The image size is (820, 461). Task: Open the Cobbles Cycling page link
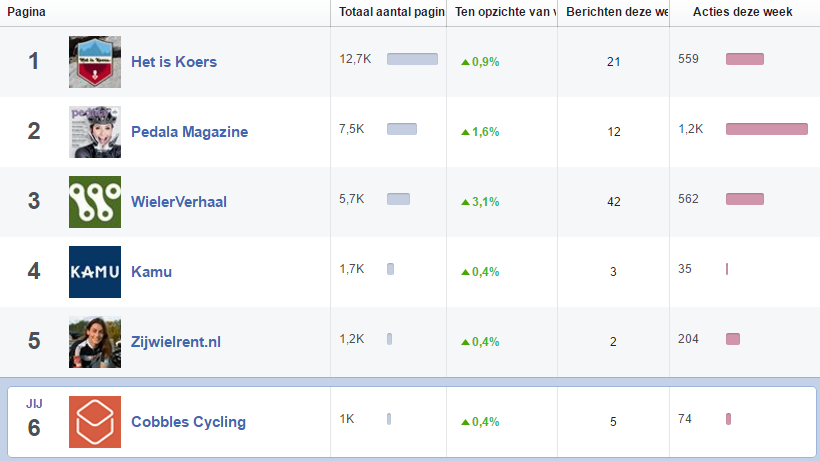click(x=188, y=422)
